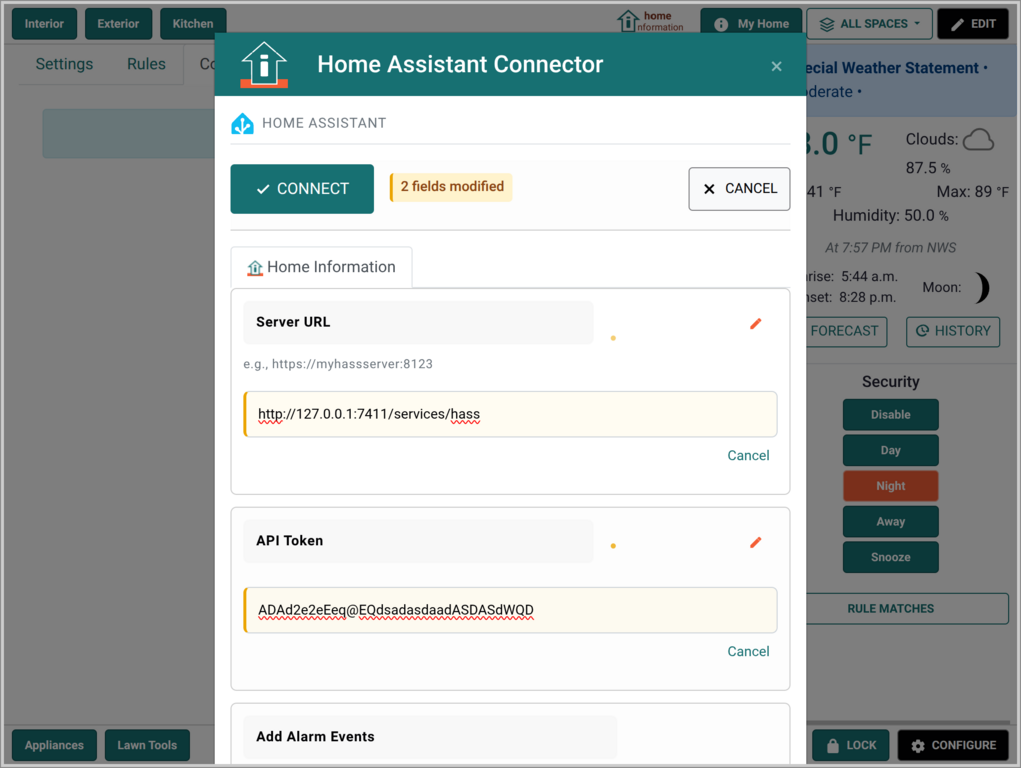Open the FORECAST button
Image resolution: width=1021 pixels, height=768 pixels.
click(846, 331)
